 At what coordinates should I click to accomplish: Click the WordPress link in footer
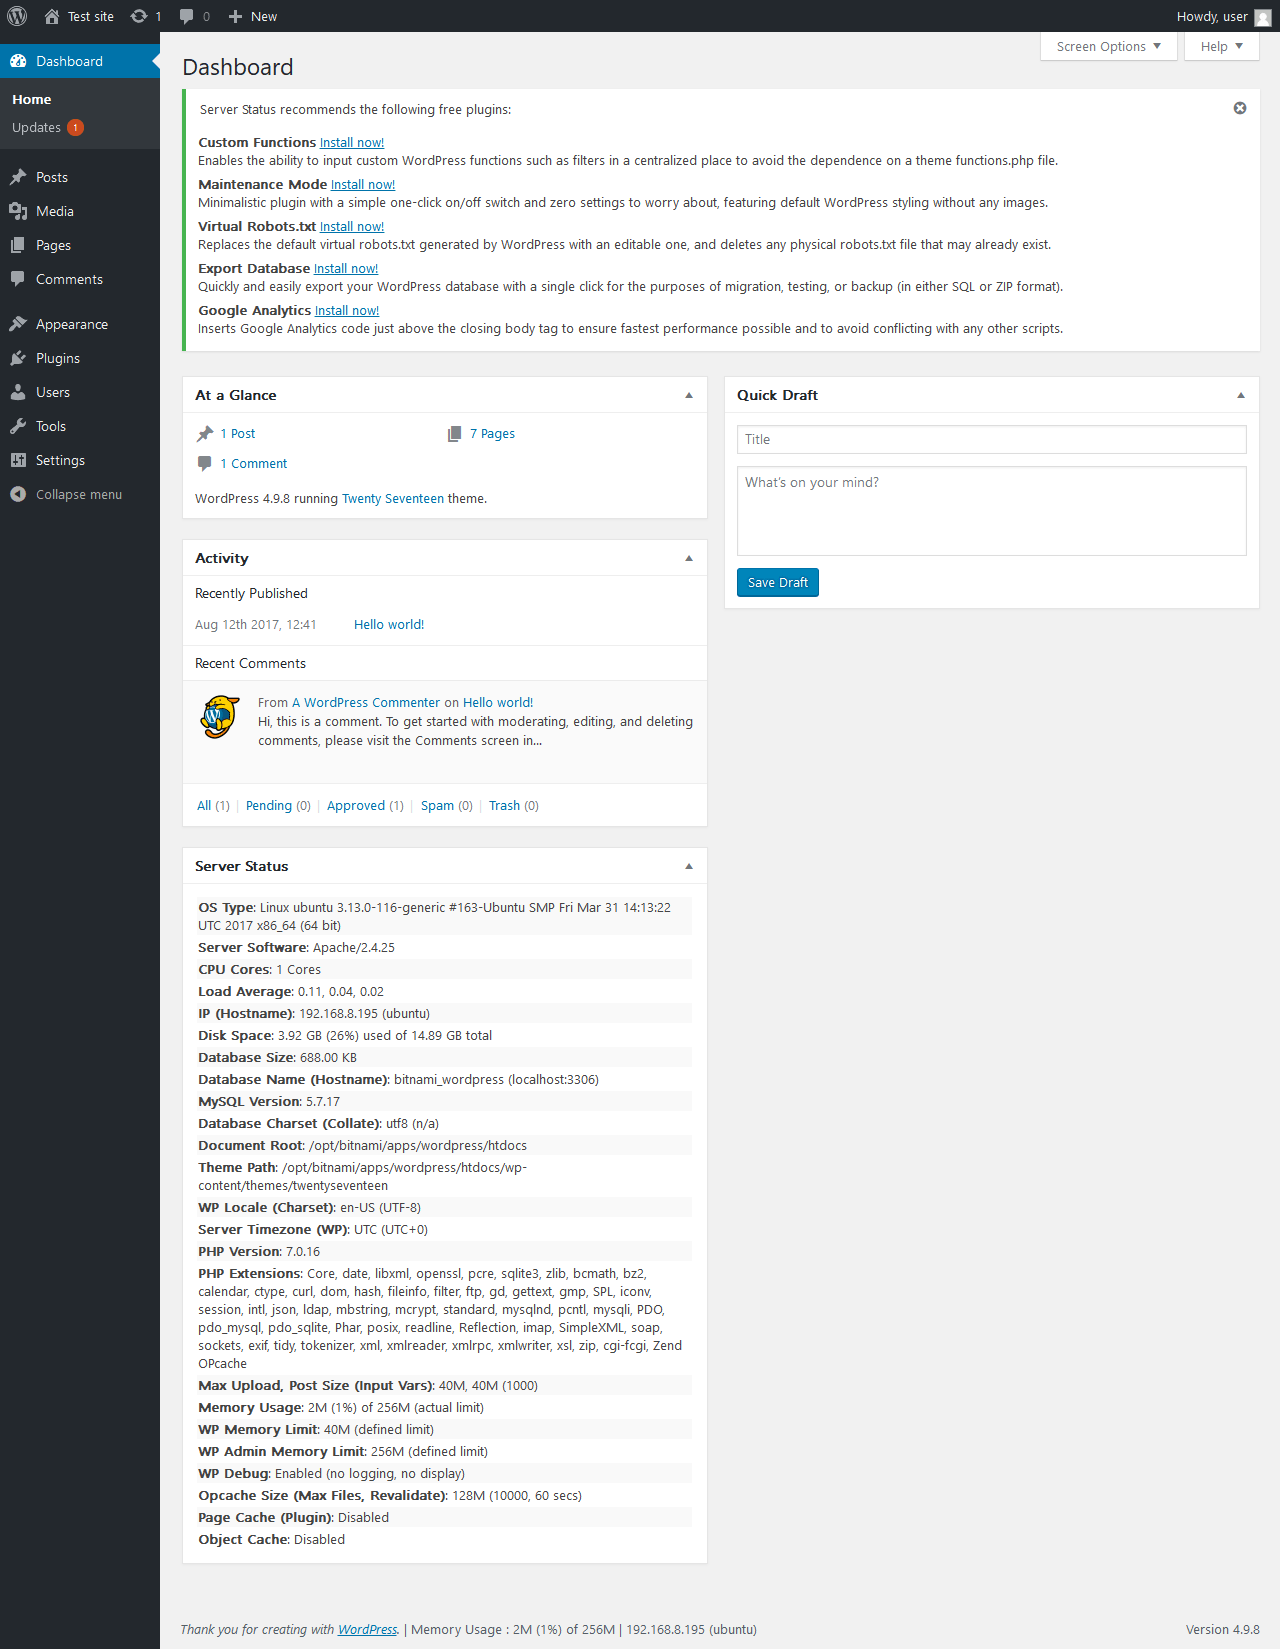368,1629
